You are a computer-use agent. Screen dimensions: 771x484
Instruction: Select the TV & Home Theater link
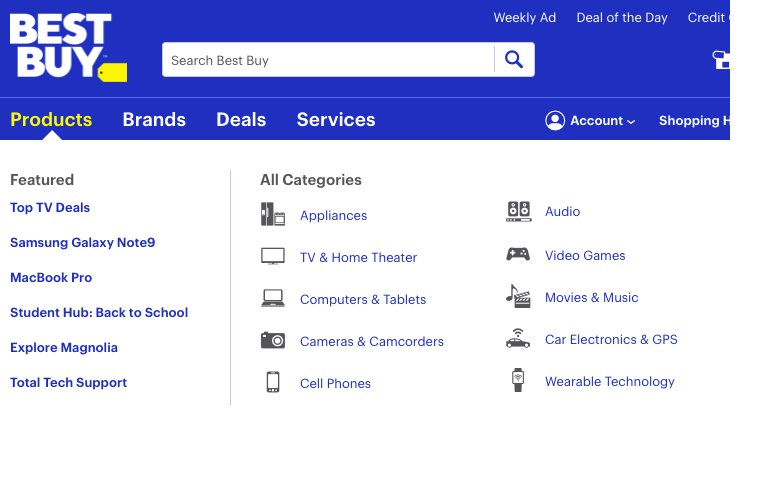pyautogui.click(x=358, y=257)
